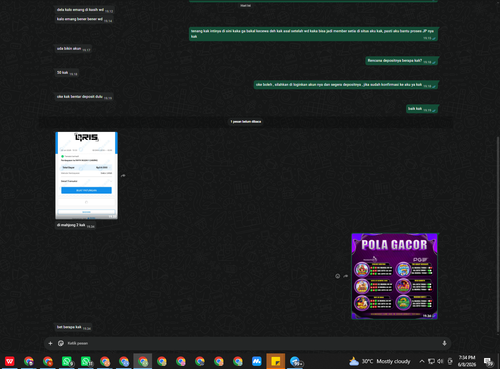The image size is (500, 369).
Task: Open the emoji and sticker picker
Action: tap(61, 343)
